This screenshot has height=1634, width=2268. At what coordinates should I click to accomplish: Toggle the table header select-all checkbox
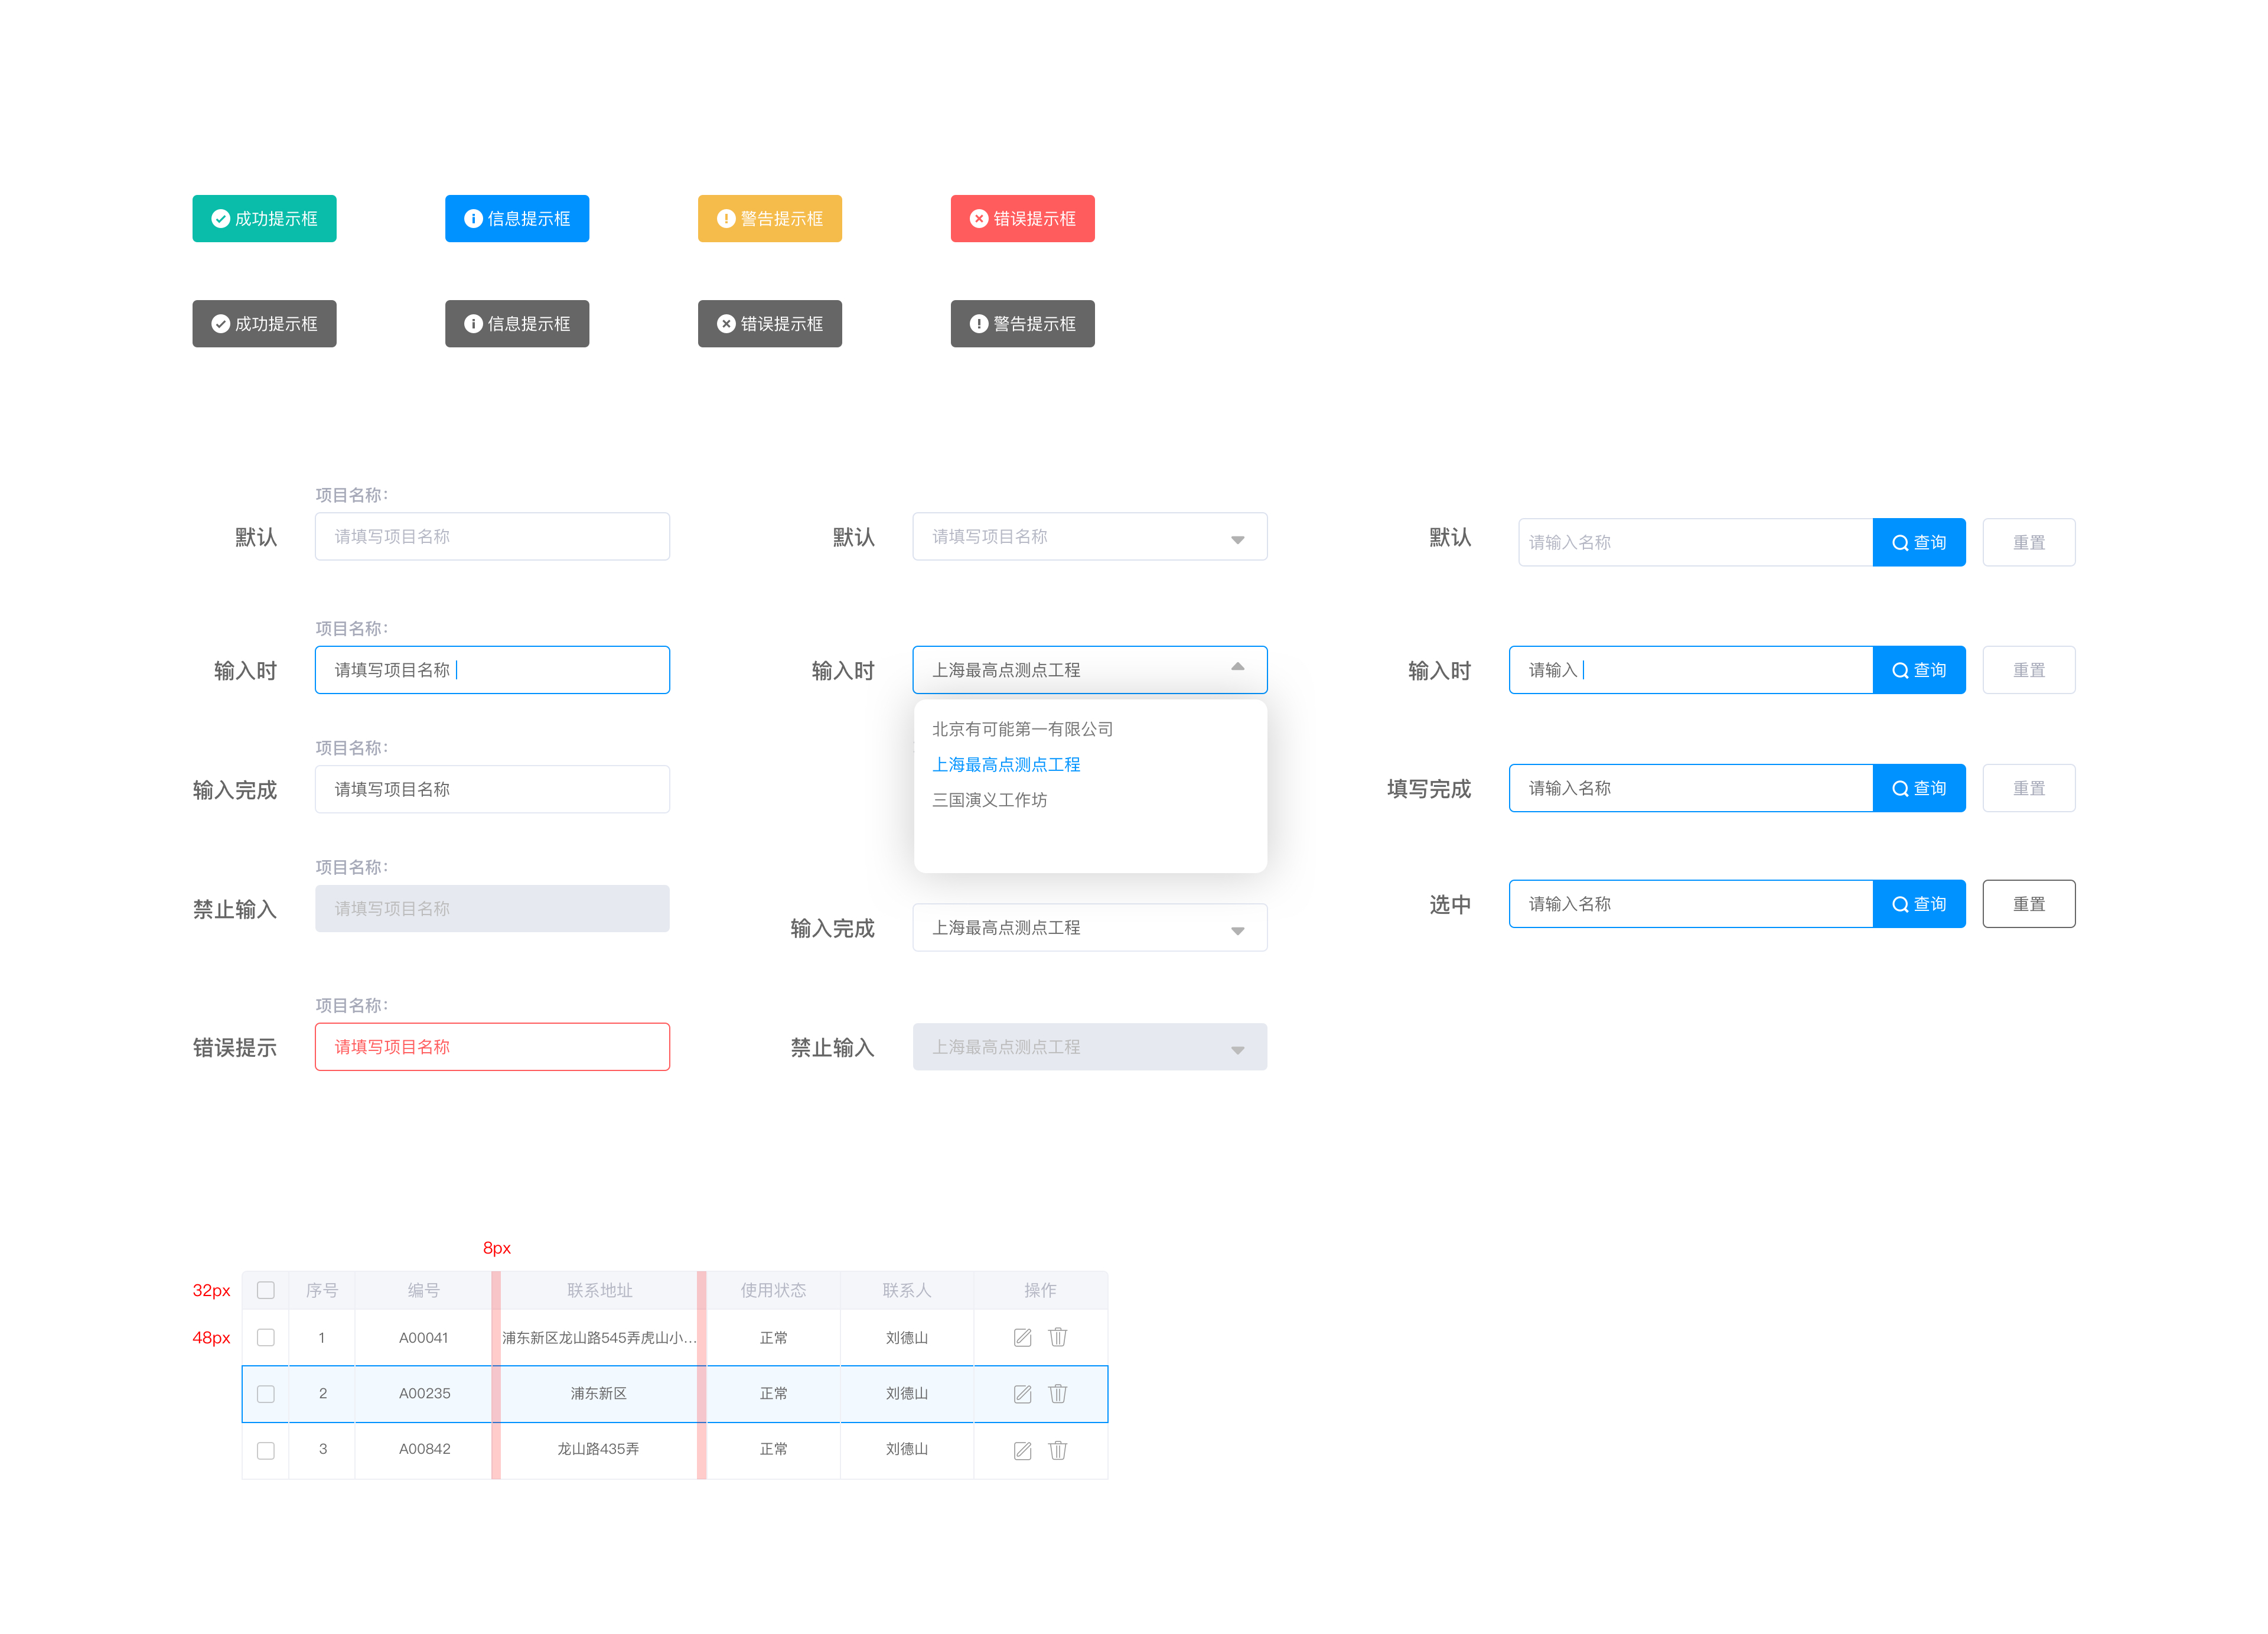(x=266, y=1290)
